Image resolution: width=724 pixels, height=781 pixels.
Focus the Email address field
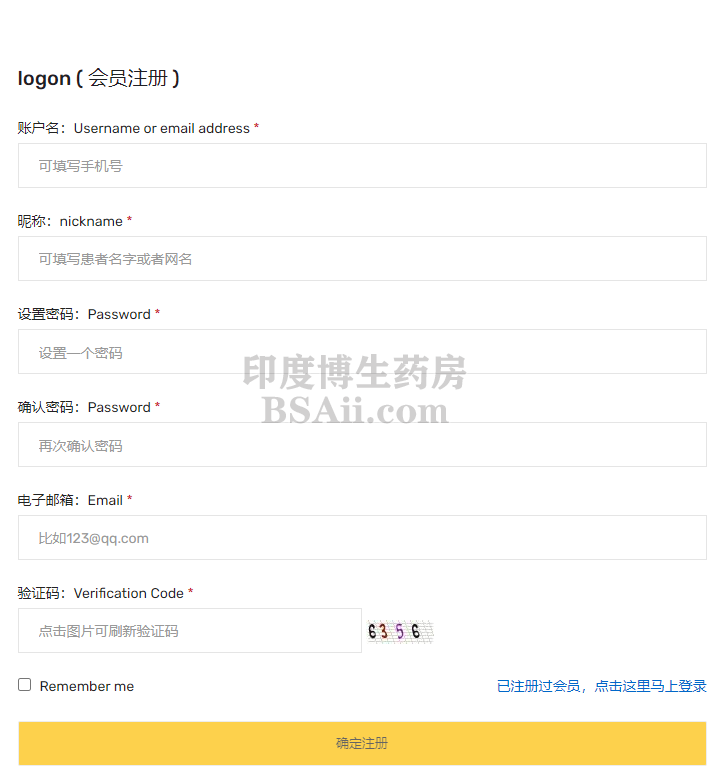click(x=362, y=537)
